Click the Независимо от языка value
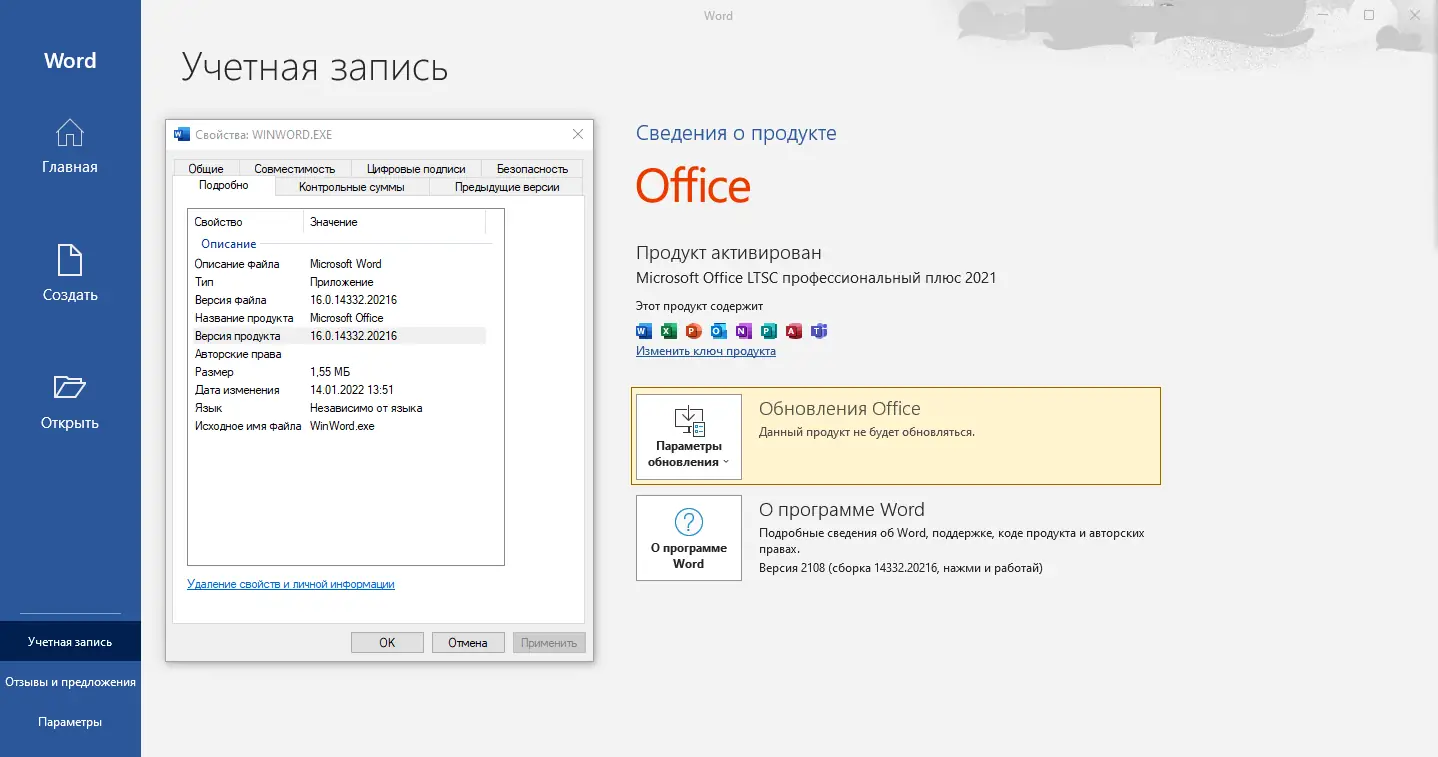 click(366, 408)
